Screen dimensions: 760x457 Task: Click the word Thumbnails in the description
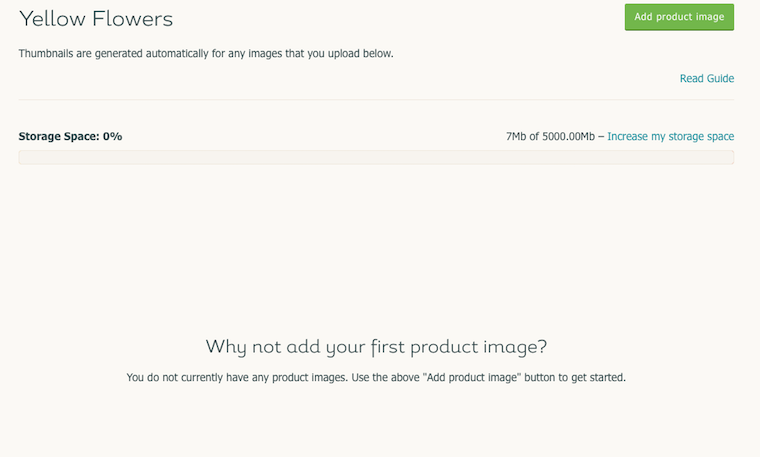pos(46,53)
